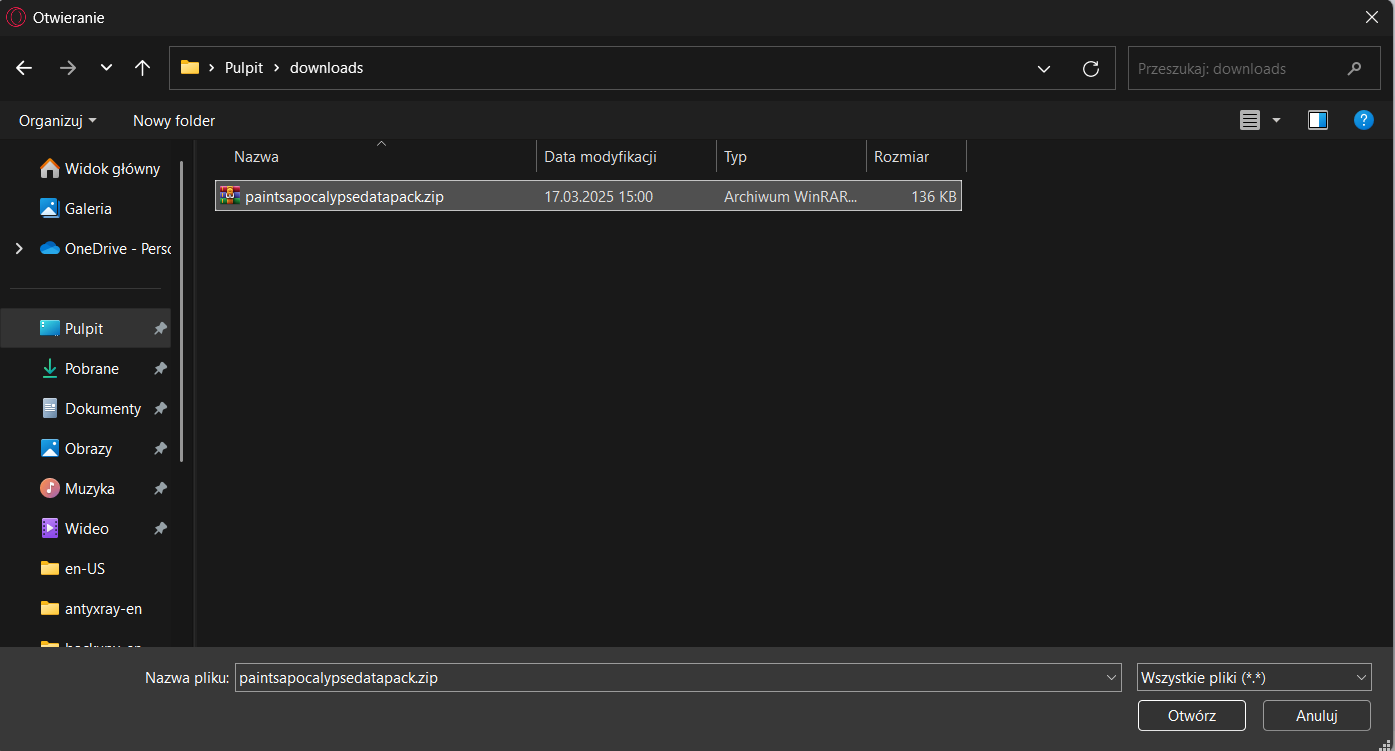Open the Help question mark icon
This screenshot has width=1395, height=751.
[x=1363, y=120]
